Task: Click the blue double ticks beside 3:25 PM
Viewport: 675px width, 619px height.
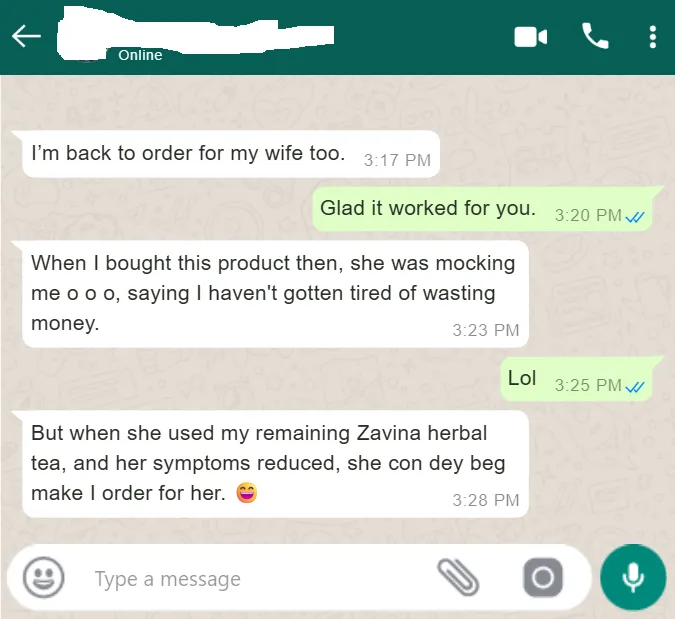Action: coord(635,387)
